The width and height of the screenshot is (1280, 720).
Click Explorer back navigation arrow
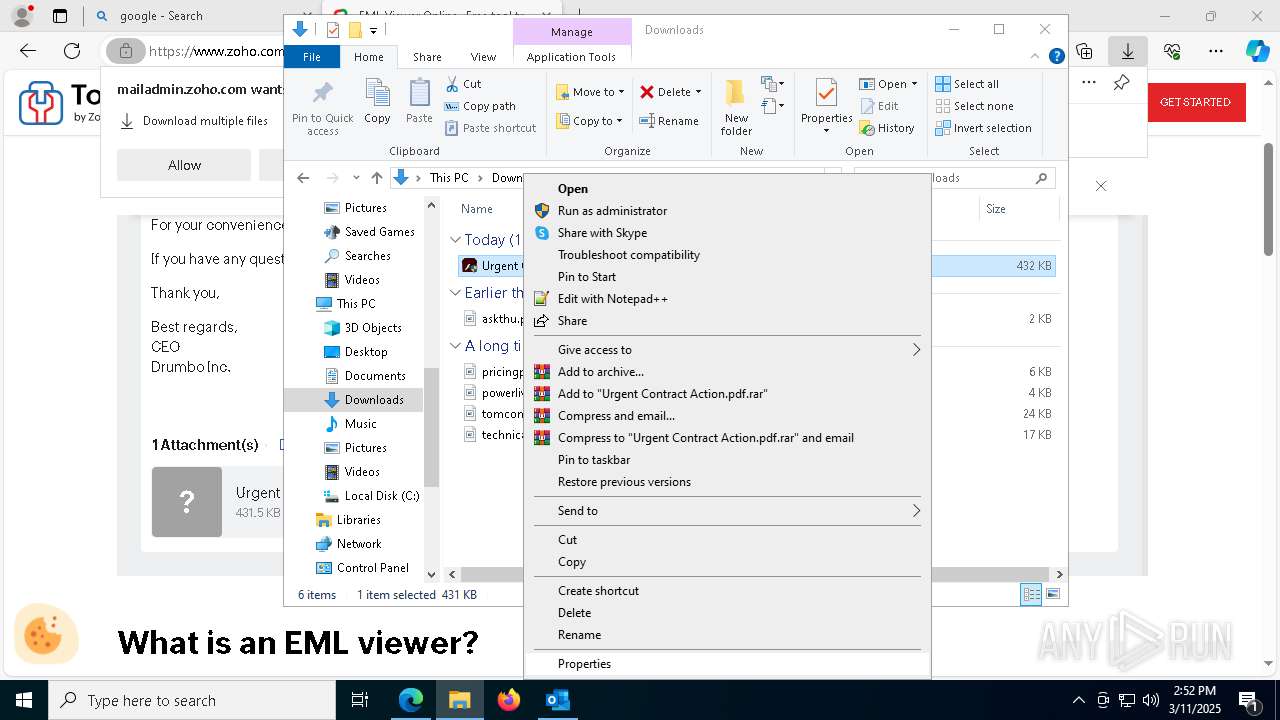point(303,178)
